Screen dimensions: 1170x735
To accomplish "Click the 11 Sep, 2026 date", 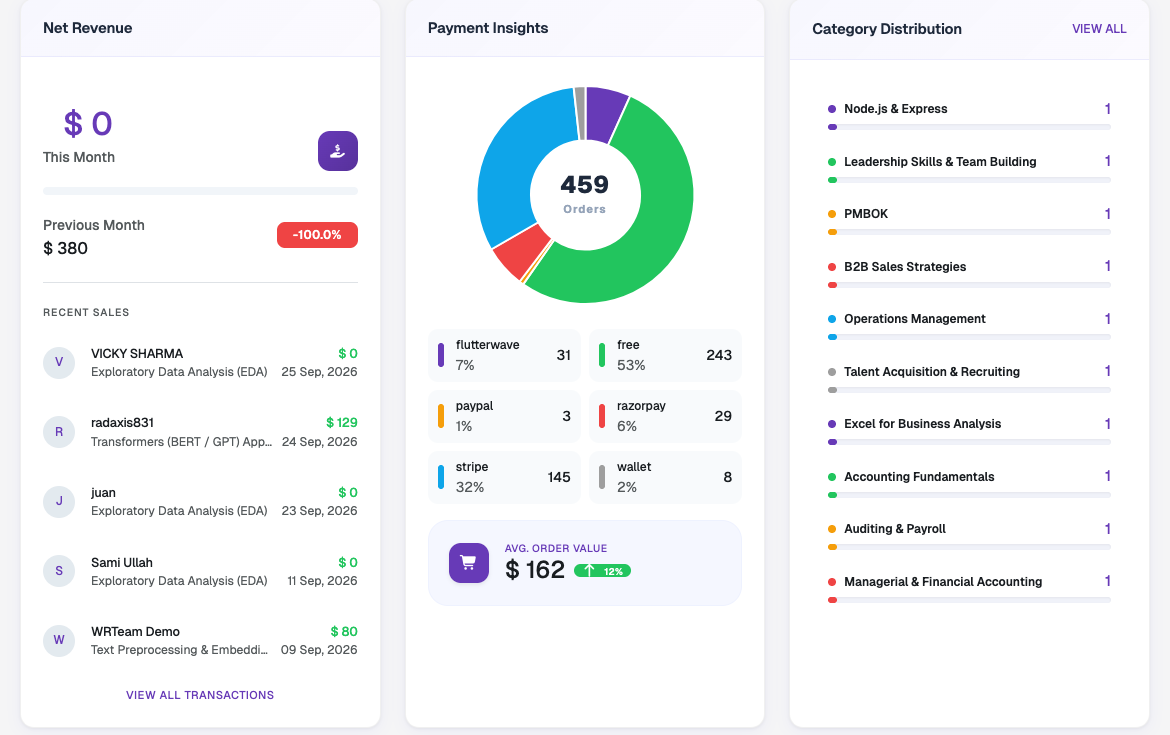I will [322, 581].
